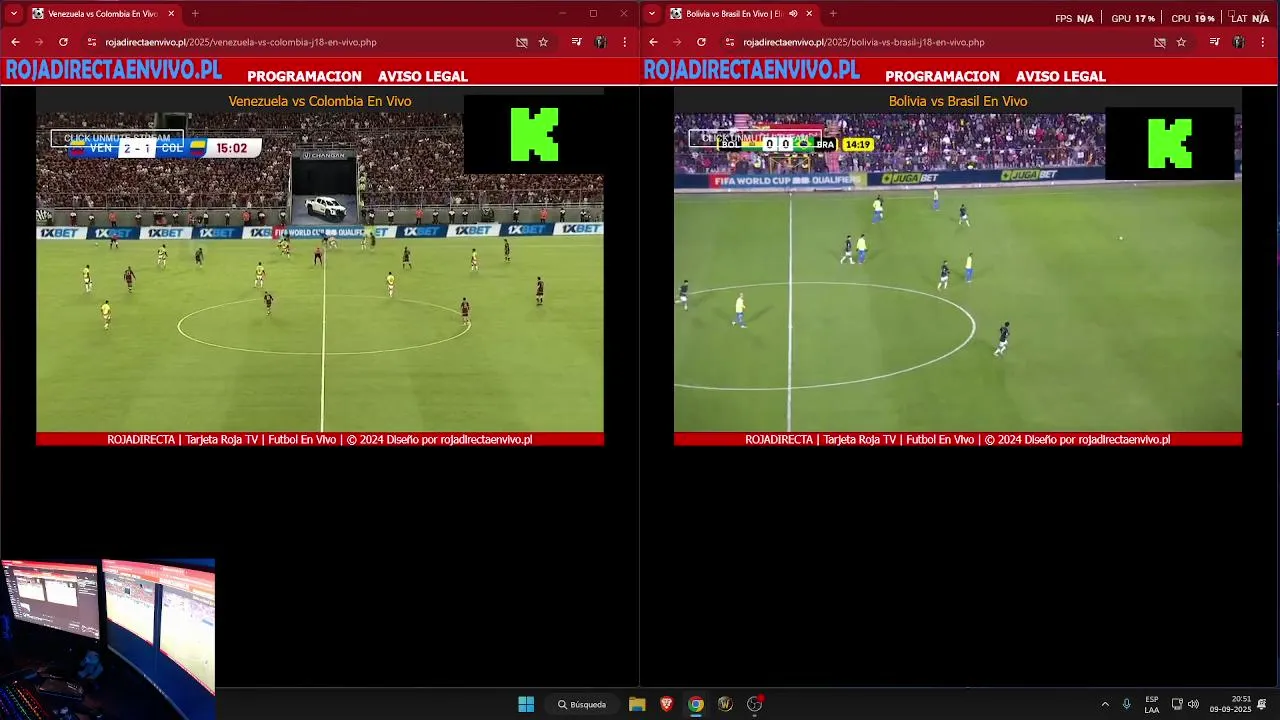Open notifications bell in taskbar
Viewport: 1280px width, 720px height.
coord(1262,704)
